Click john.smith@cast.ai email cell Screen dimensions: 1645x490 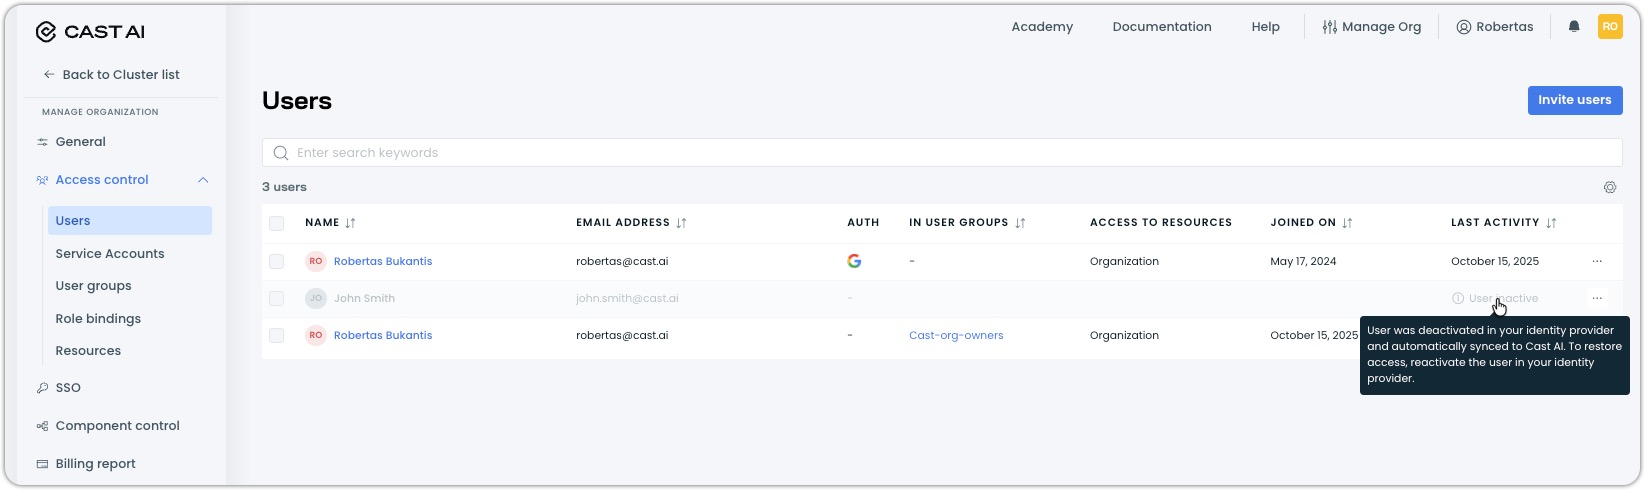click(627, 298)
